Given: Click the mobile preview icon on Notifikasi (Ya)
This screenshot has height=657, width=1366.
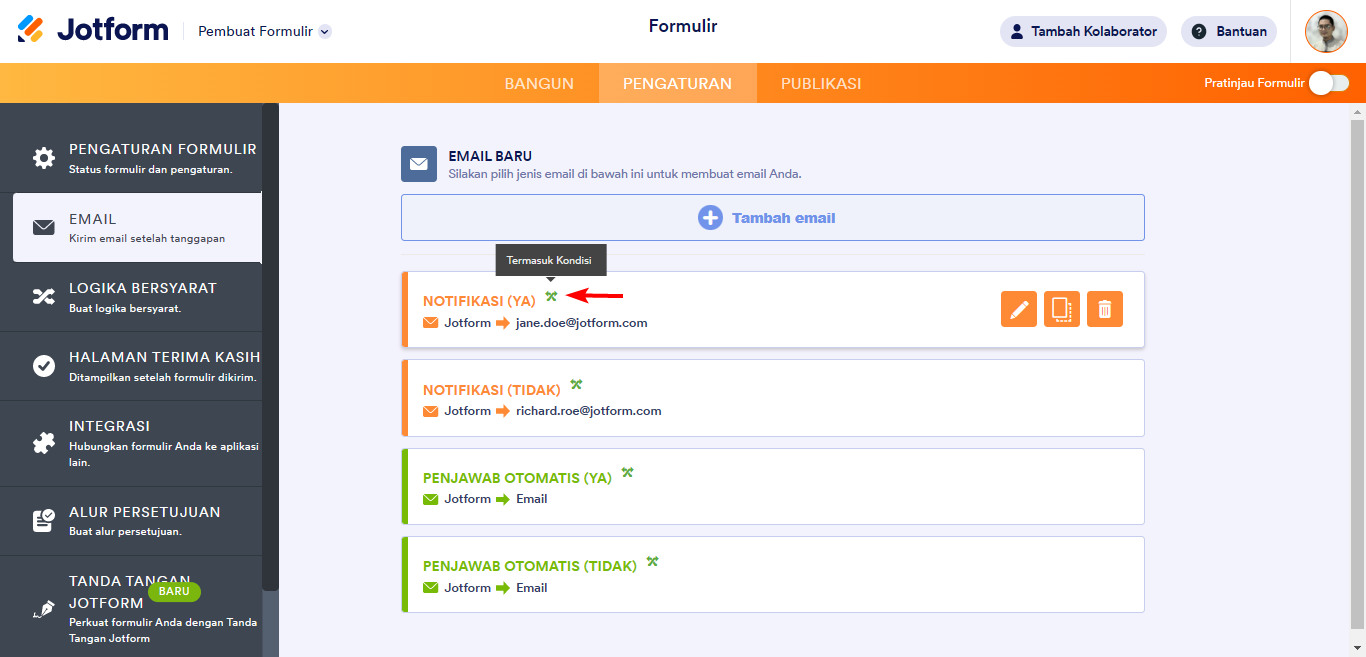Looking at the screenshot, I should pyautogui.click(x=1062, y=309).
